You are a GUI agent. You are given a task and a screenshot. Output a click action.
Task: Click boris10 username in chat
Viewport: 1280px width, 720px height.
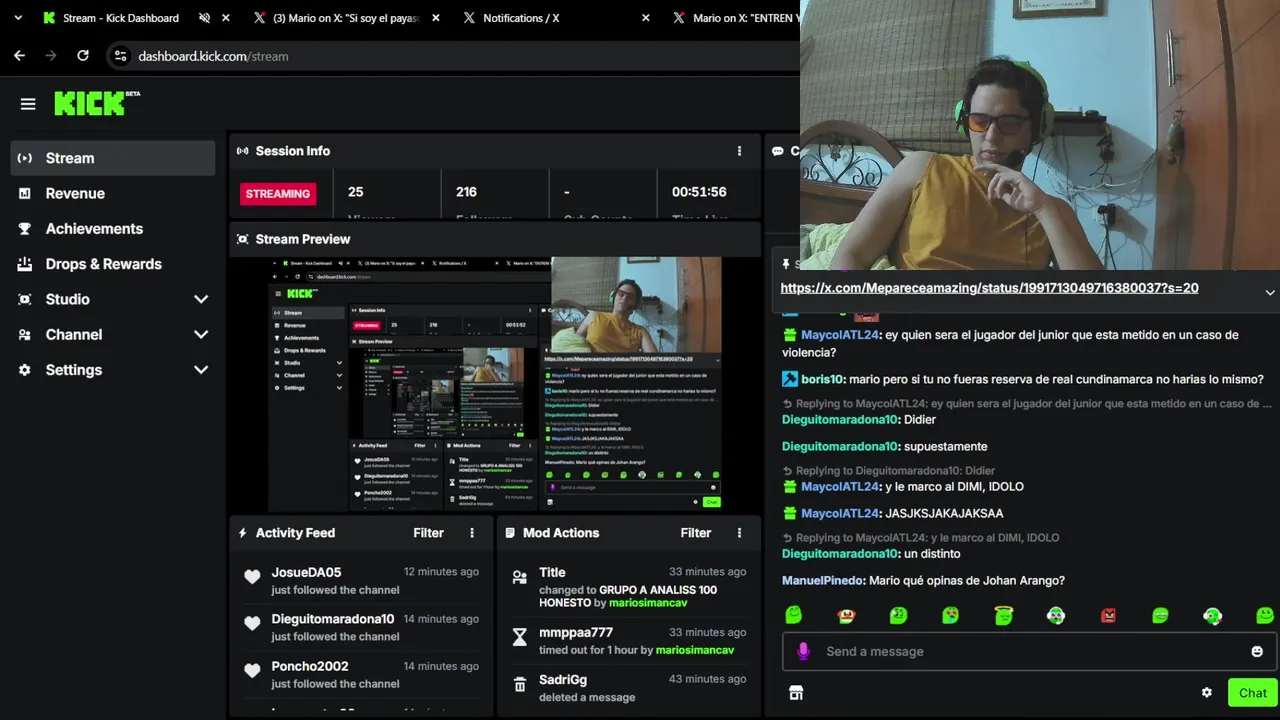click(823, 379)
